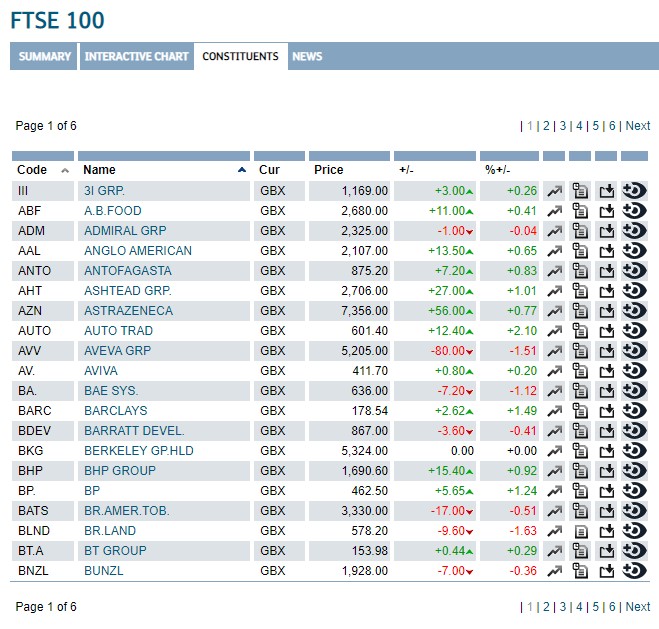Click the Price column header
The width and height of the screenshot is (659, 629).
[x=329, y=170]
